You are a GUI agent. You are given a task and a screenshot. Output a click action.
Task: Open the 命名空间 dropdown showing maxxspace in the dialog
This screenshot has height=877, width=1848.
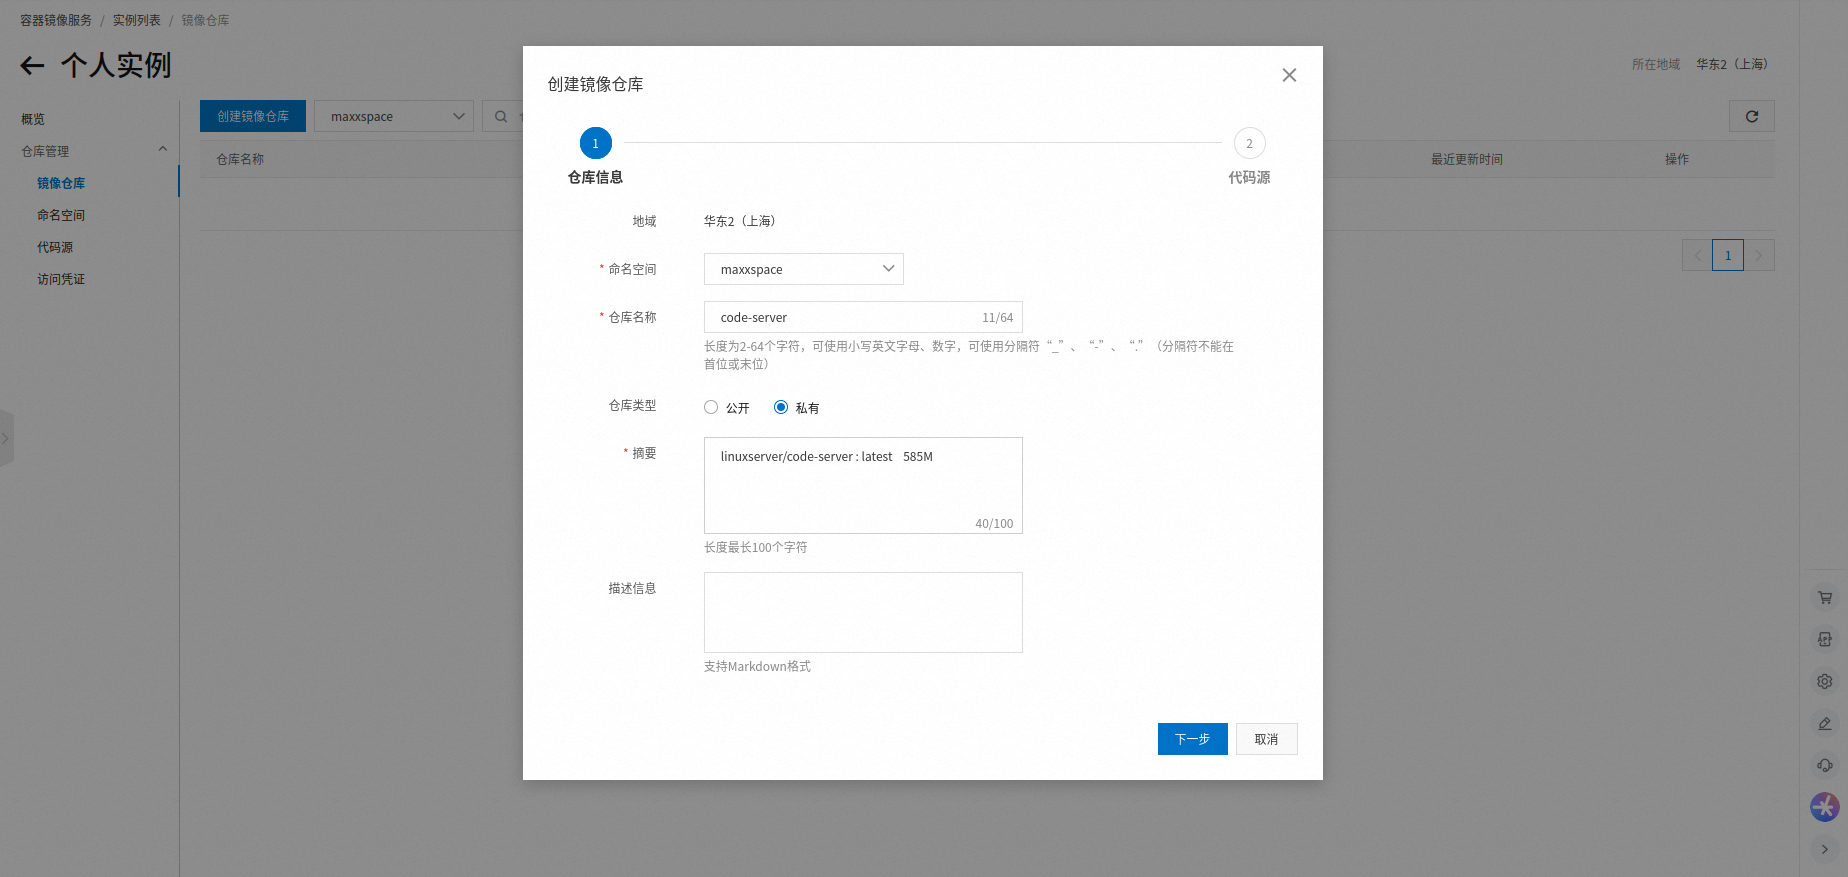point(803,269)
